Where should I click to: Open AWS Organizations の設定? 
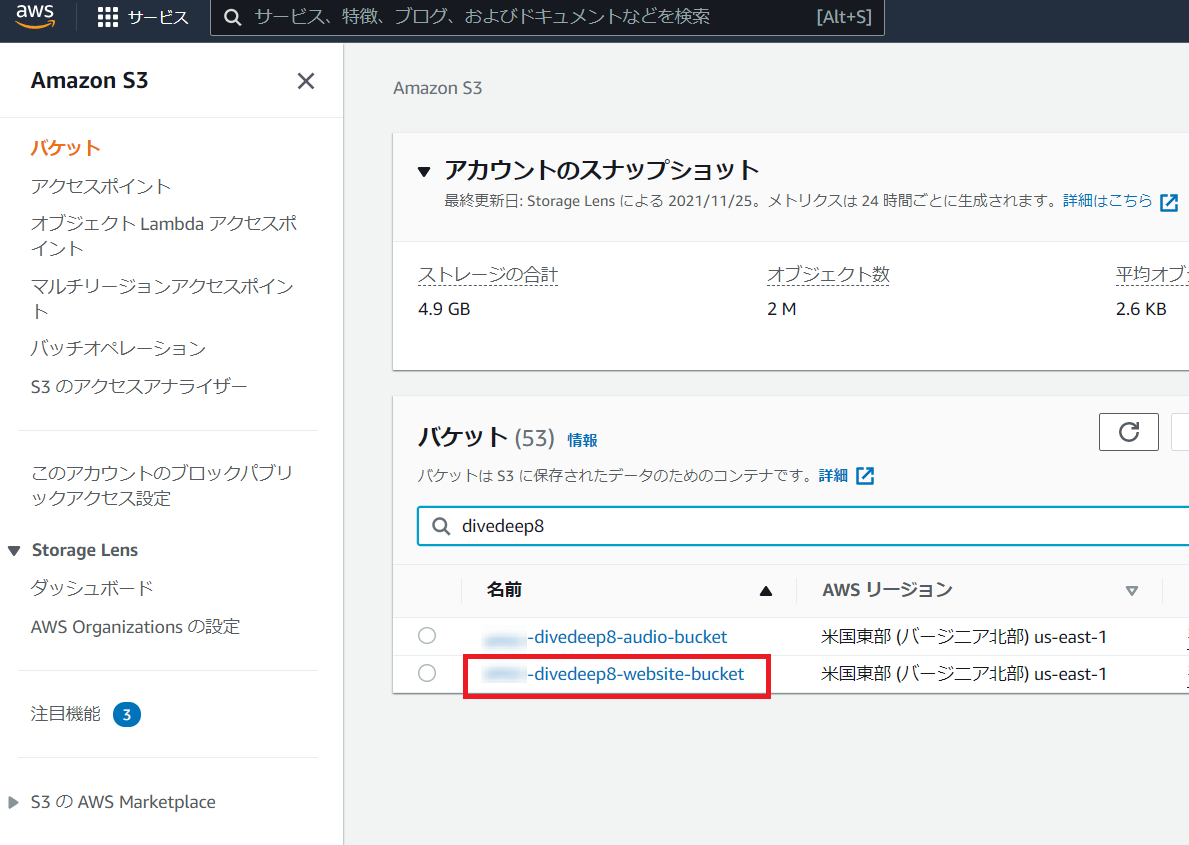tap(135, 627)
